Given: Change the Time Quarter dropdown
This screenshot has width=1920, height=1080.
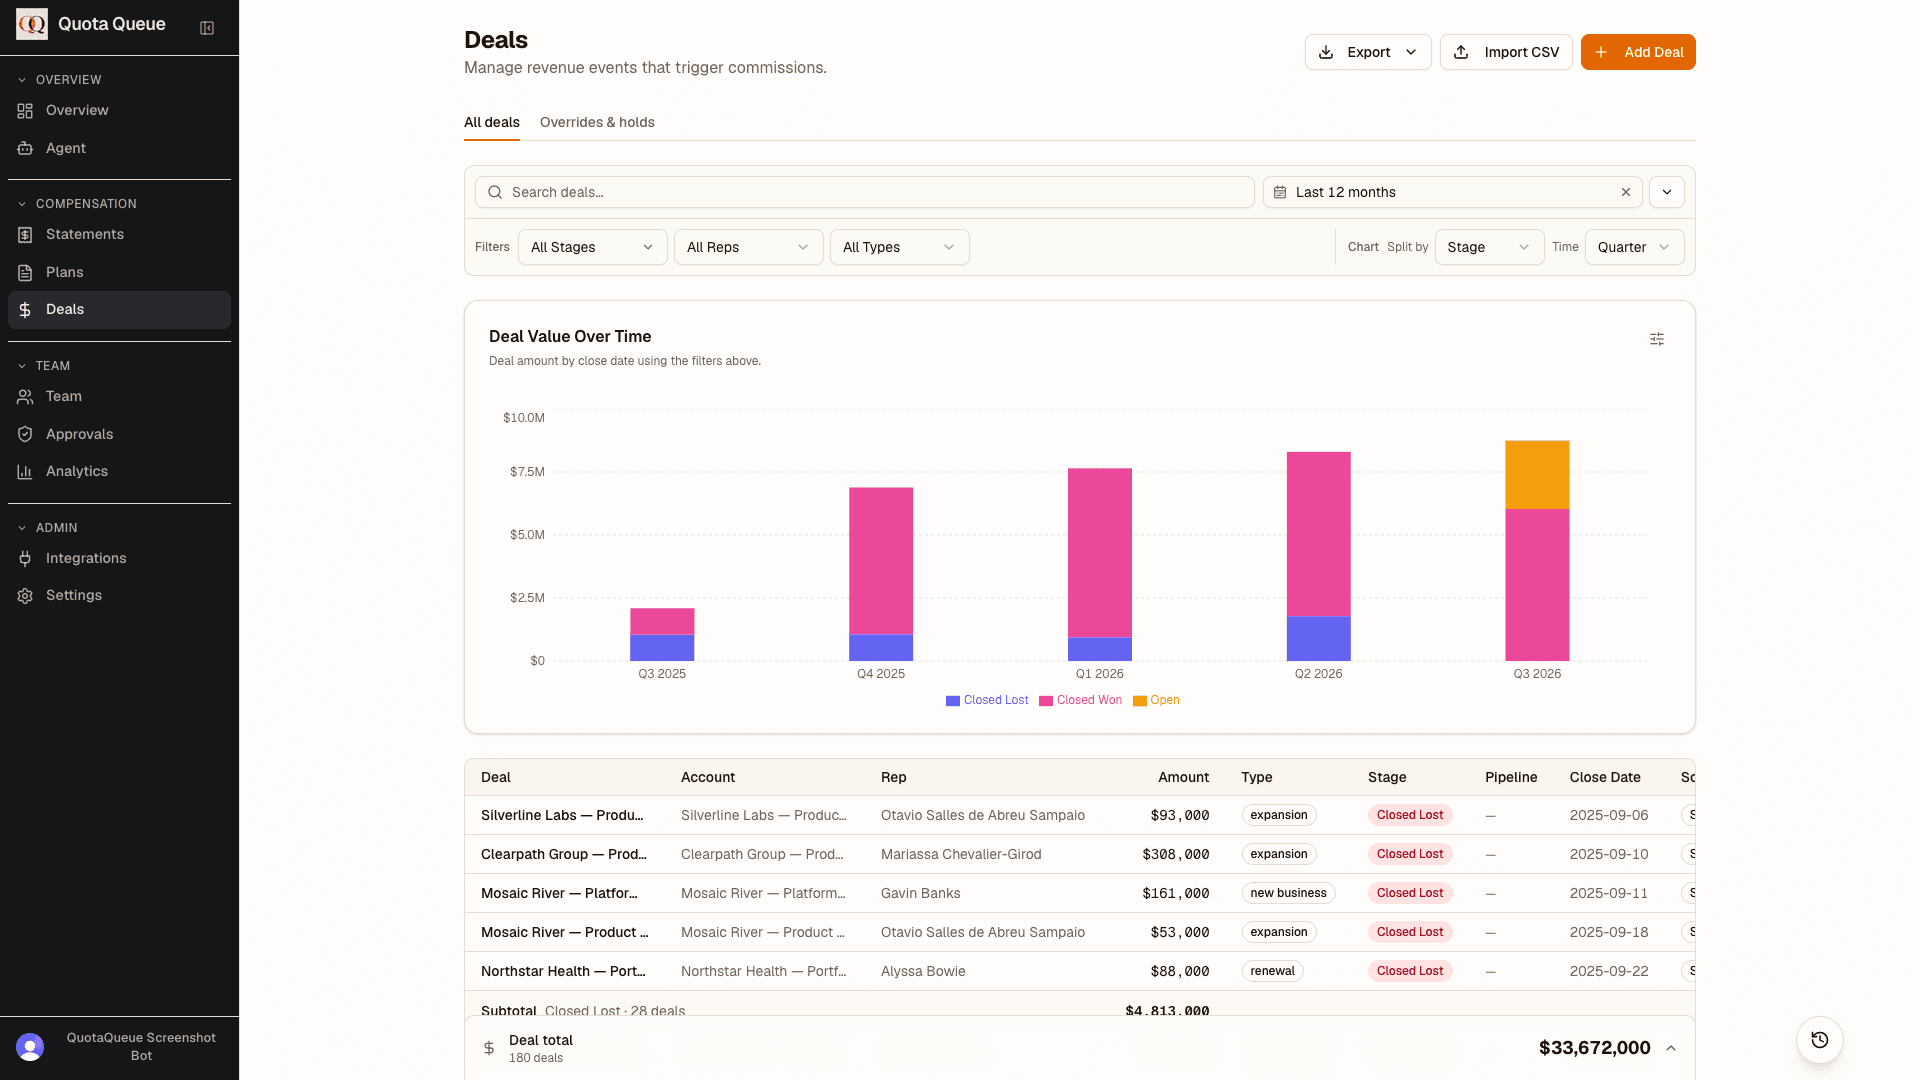Looking at the screenshot, I should pos(1634,247).
